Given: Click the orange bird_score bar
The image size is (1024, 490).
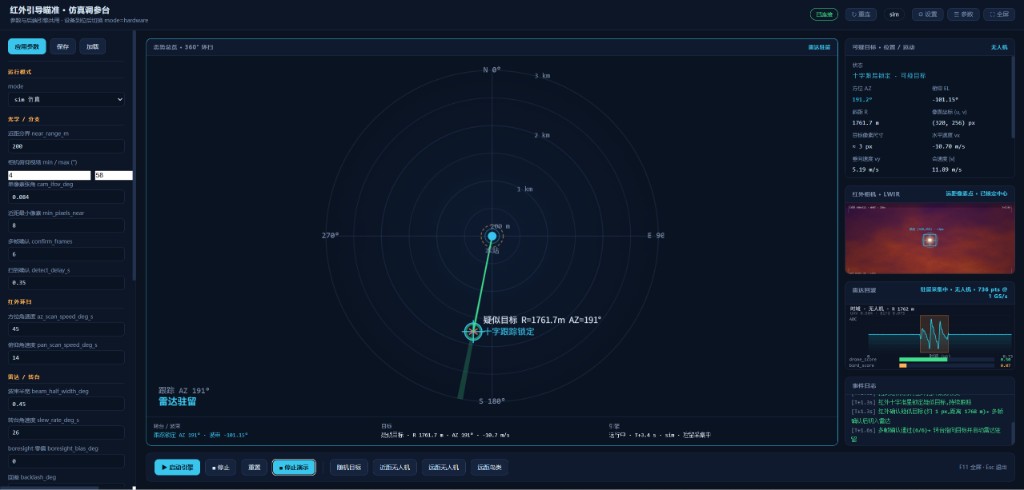Looking at the screenshot, I should coord(903,365).
